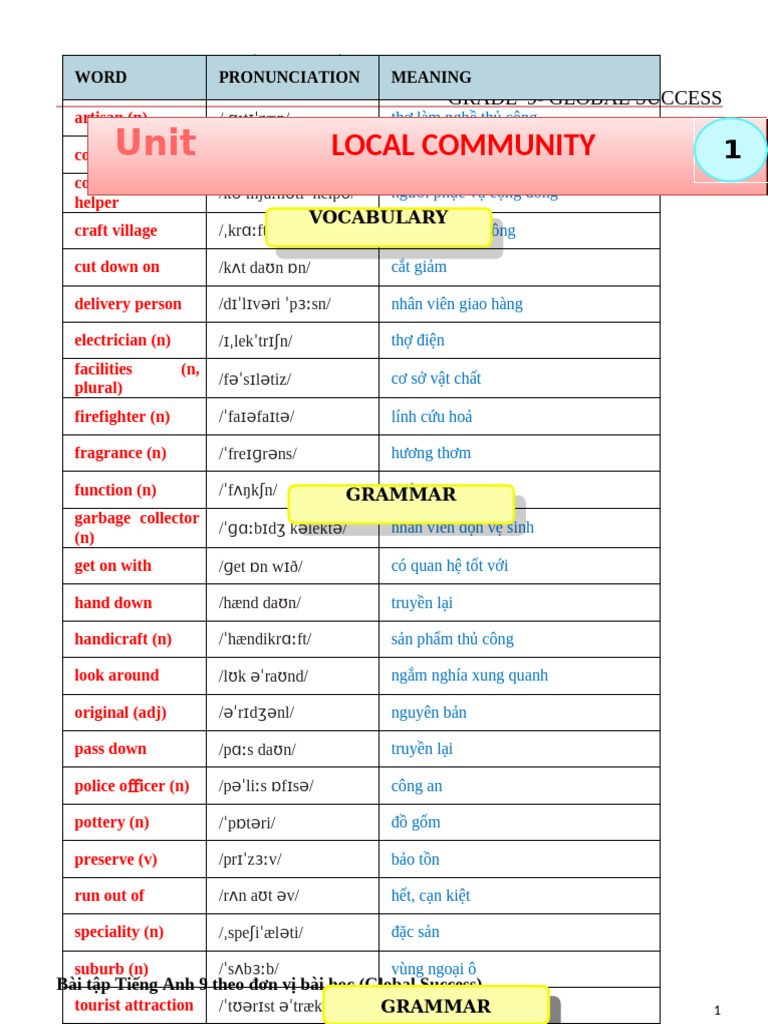
Task: Click the pronunciation /hænd daʊn/
Action: pos(260,603)
